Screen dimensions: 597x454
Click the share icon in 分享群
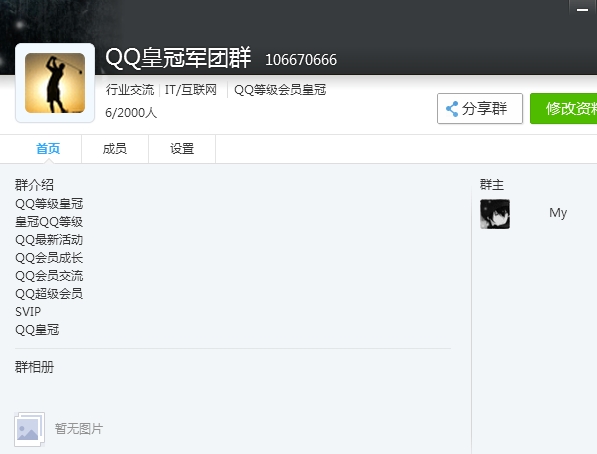coord(452,109)
